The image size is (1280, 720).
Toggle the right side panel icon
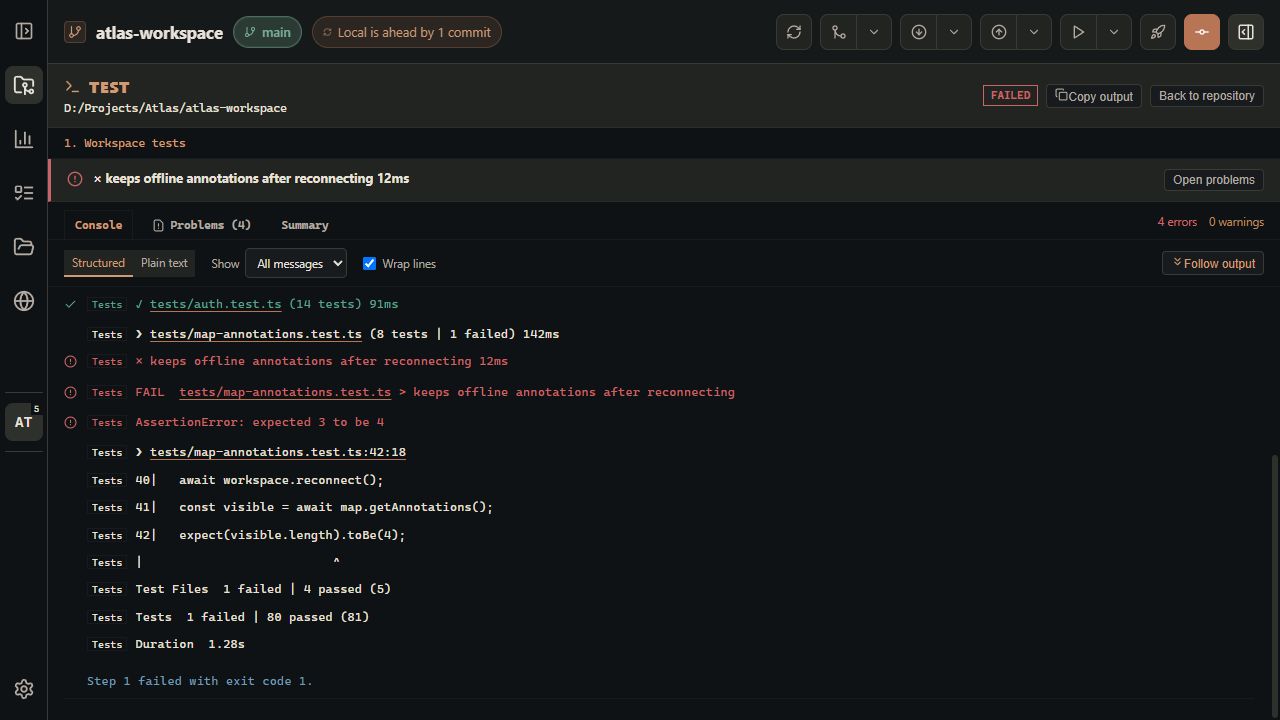tap(1246, 32)
